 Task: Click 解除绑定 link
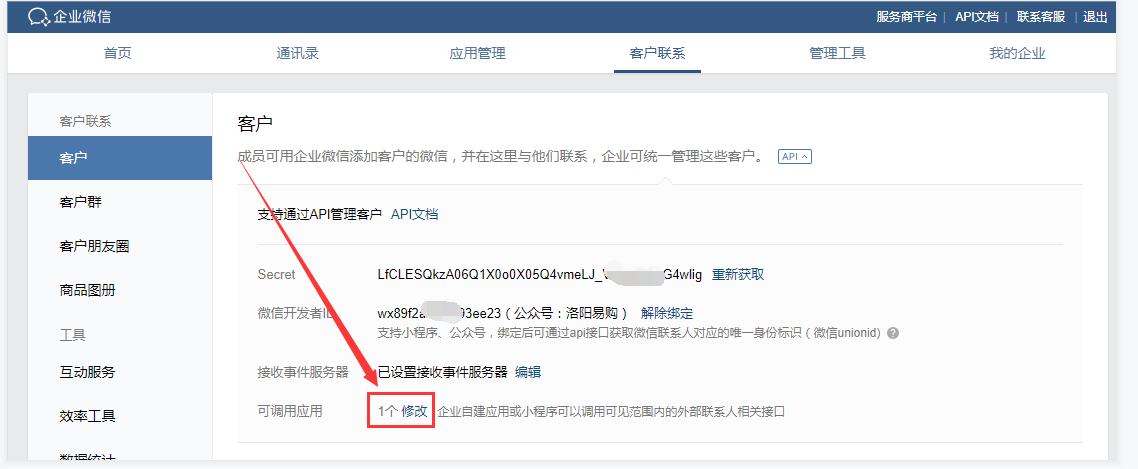pos(667,314)
